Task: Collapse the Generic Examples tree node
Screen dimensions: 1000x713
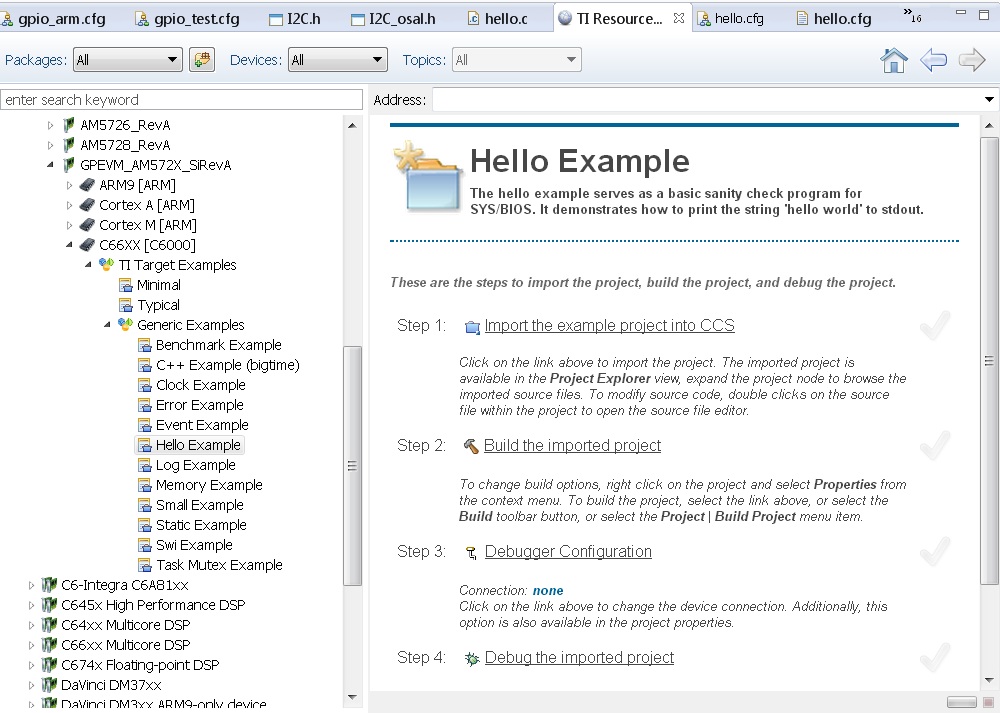Action: pos(107,325)
